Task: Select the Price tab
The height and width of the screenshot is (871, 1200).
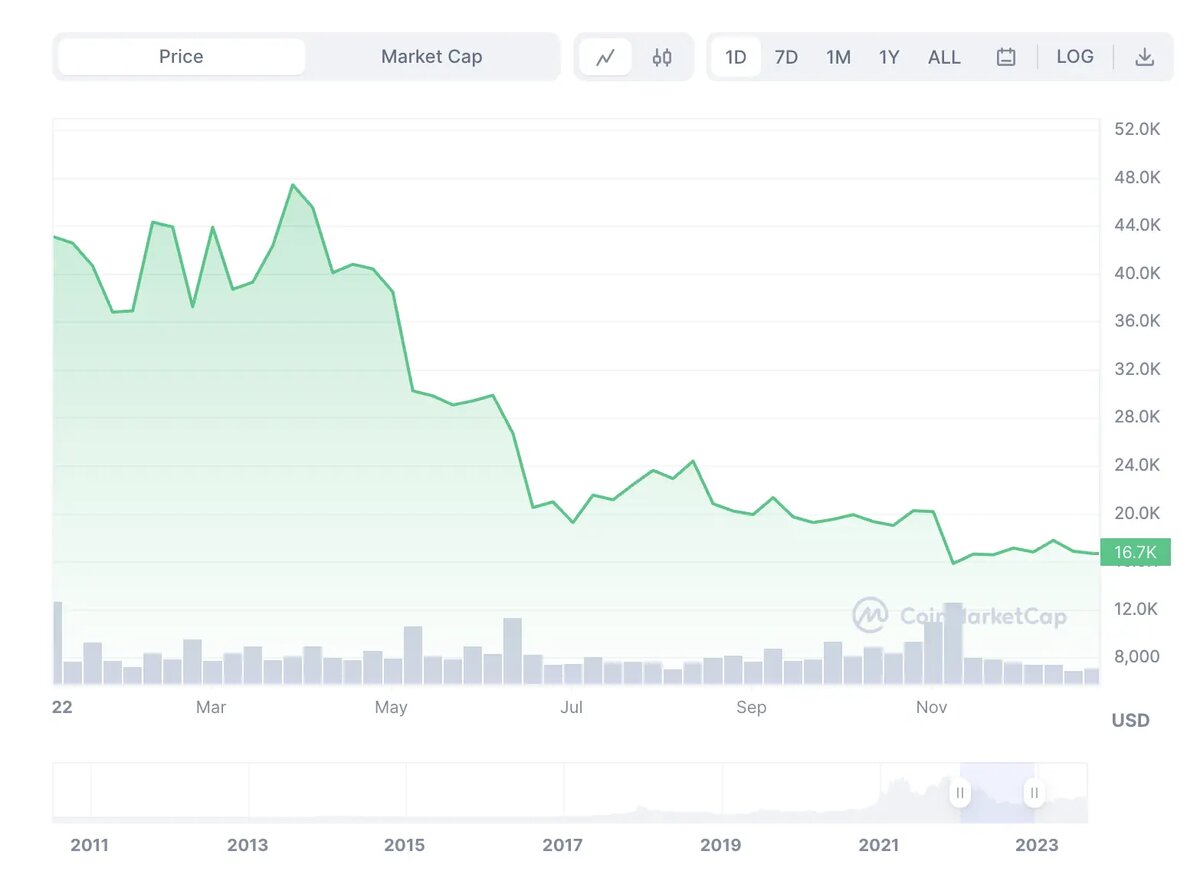Action: click(x=180, y=57)
